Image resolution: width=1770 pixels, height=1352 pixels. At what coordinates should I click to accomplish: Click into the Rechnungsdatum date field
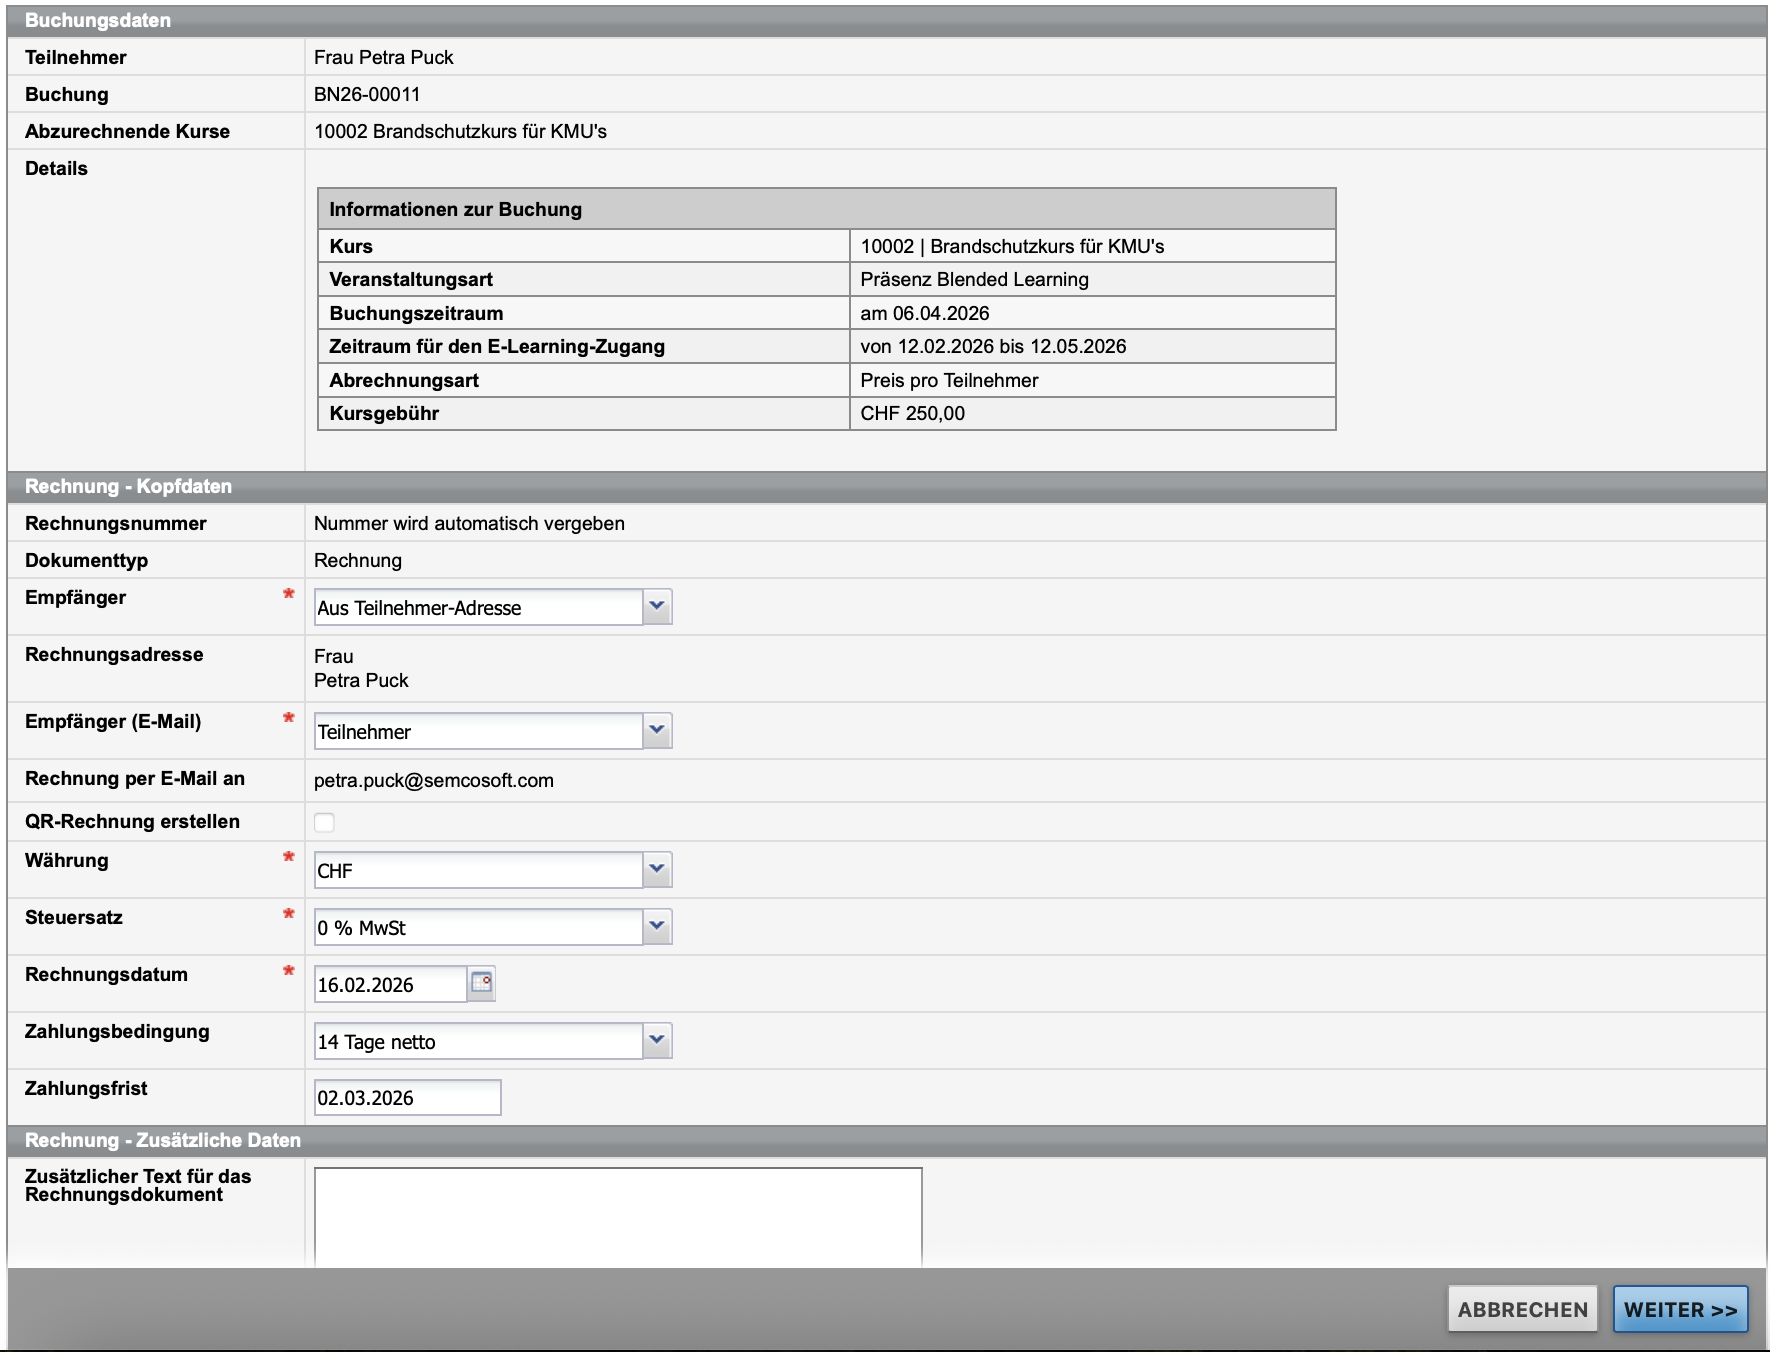390,984
